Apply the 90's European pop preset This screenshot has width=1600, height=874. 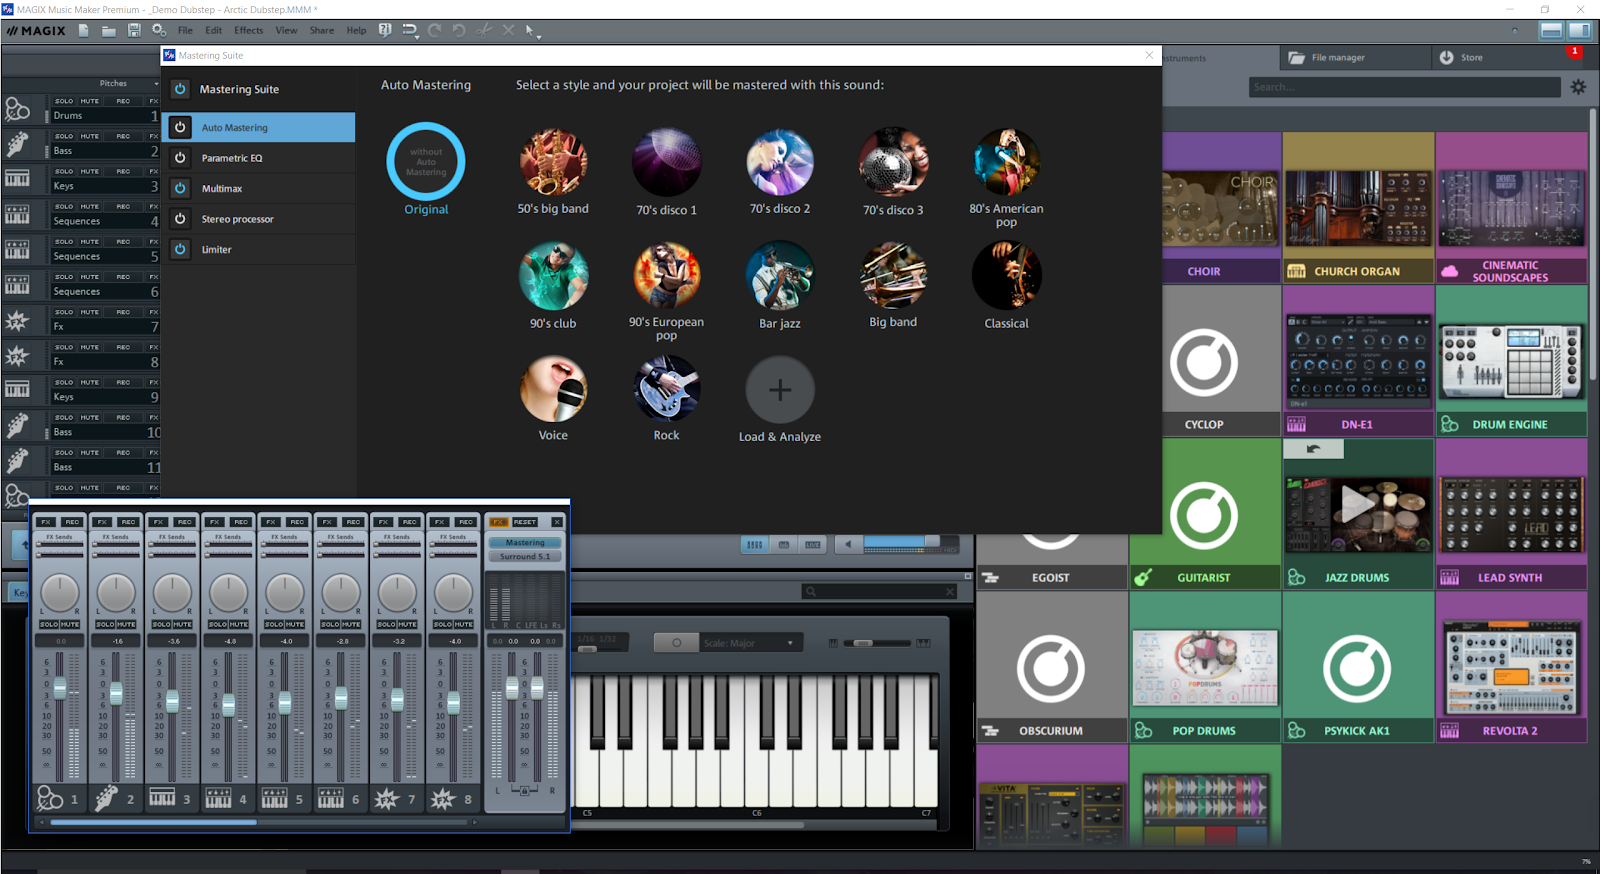click(666, 276)
